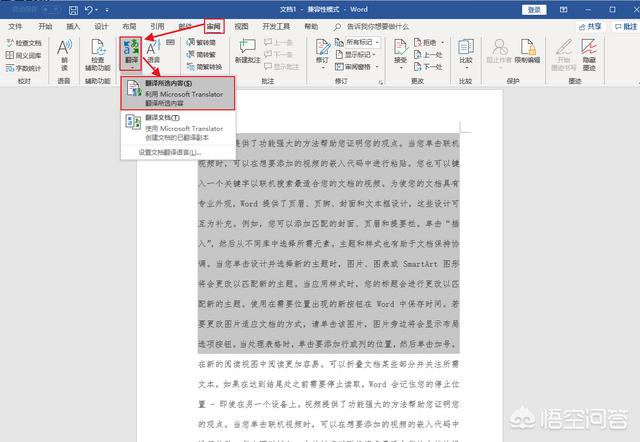Open 限制编辑 restrict editing

pos(527,51)
